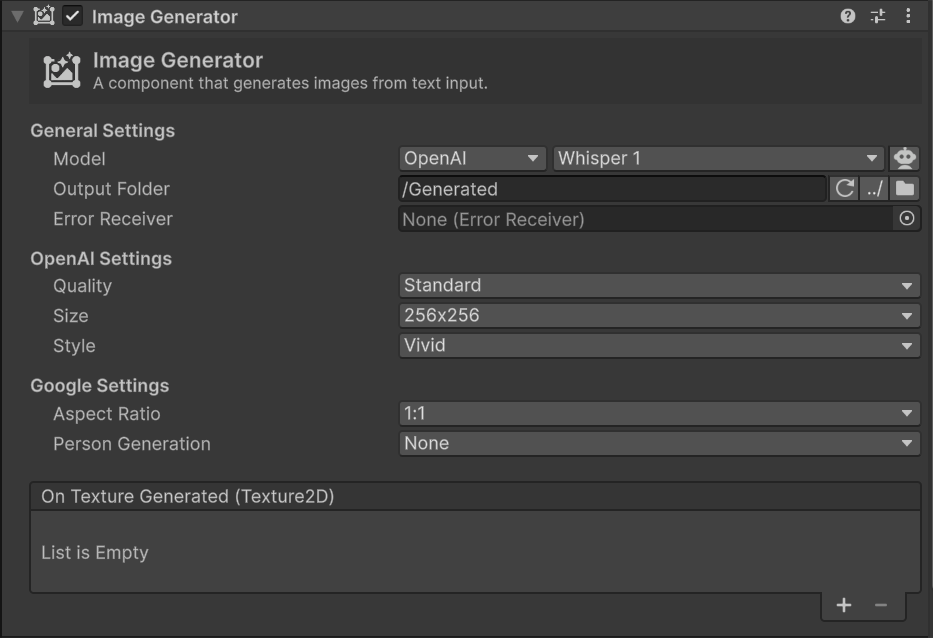This screenshot has width=933, height=638.
Task: Change the Quality dropdown from Standard
Action: pyautogui.click(x=659, y=286)
